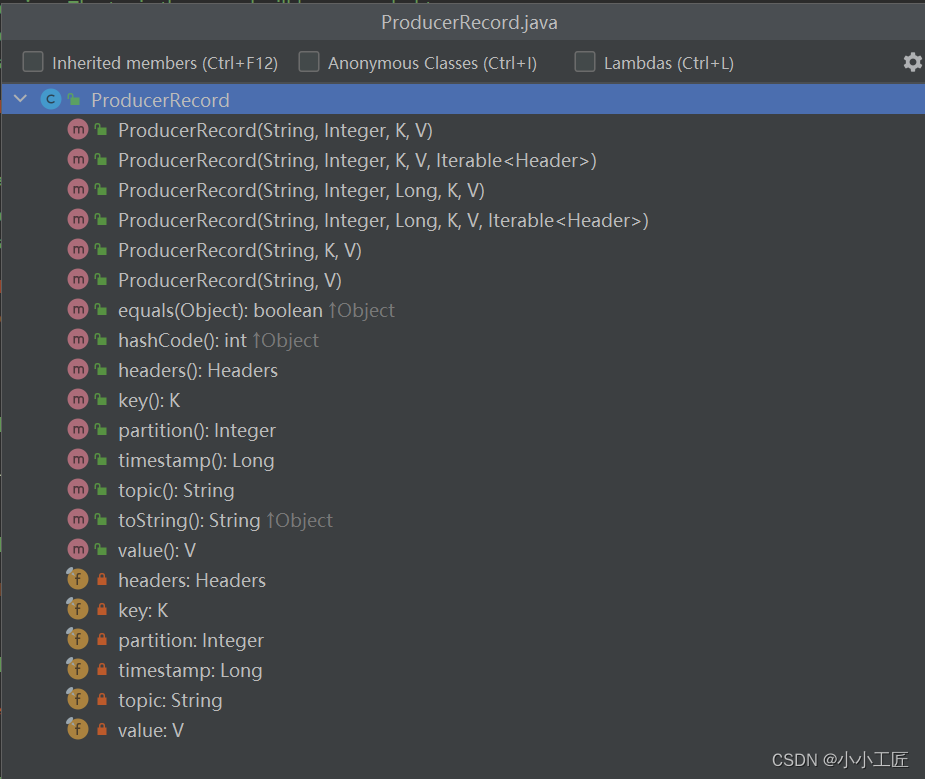The image size is (925, 779).
Task: Click method icon beside toString()
Action: pyautogui.click(x=78, y=520)
